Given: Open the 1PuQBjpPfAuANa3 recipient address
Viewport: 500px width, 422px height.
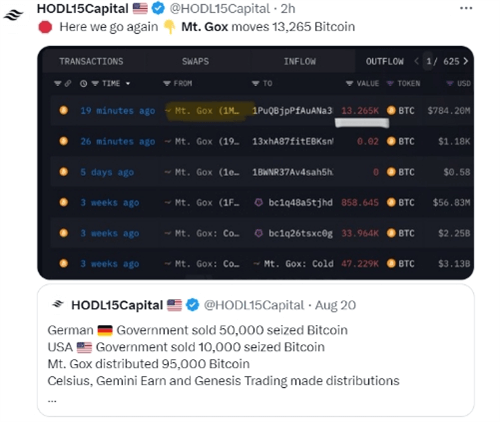Looking at the screenshot, I should (292, 111).
